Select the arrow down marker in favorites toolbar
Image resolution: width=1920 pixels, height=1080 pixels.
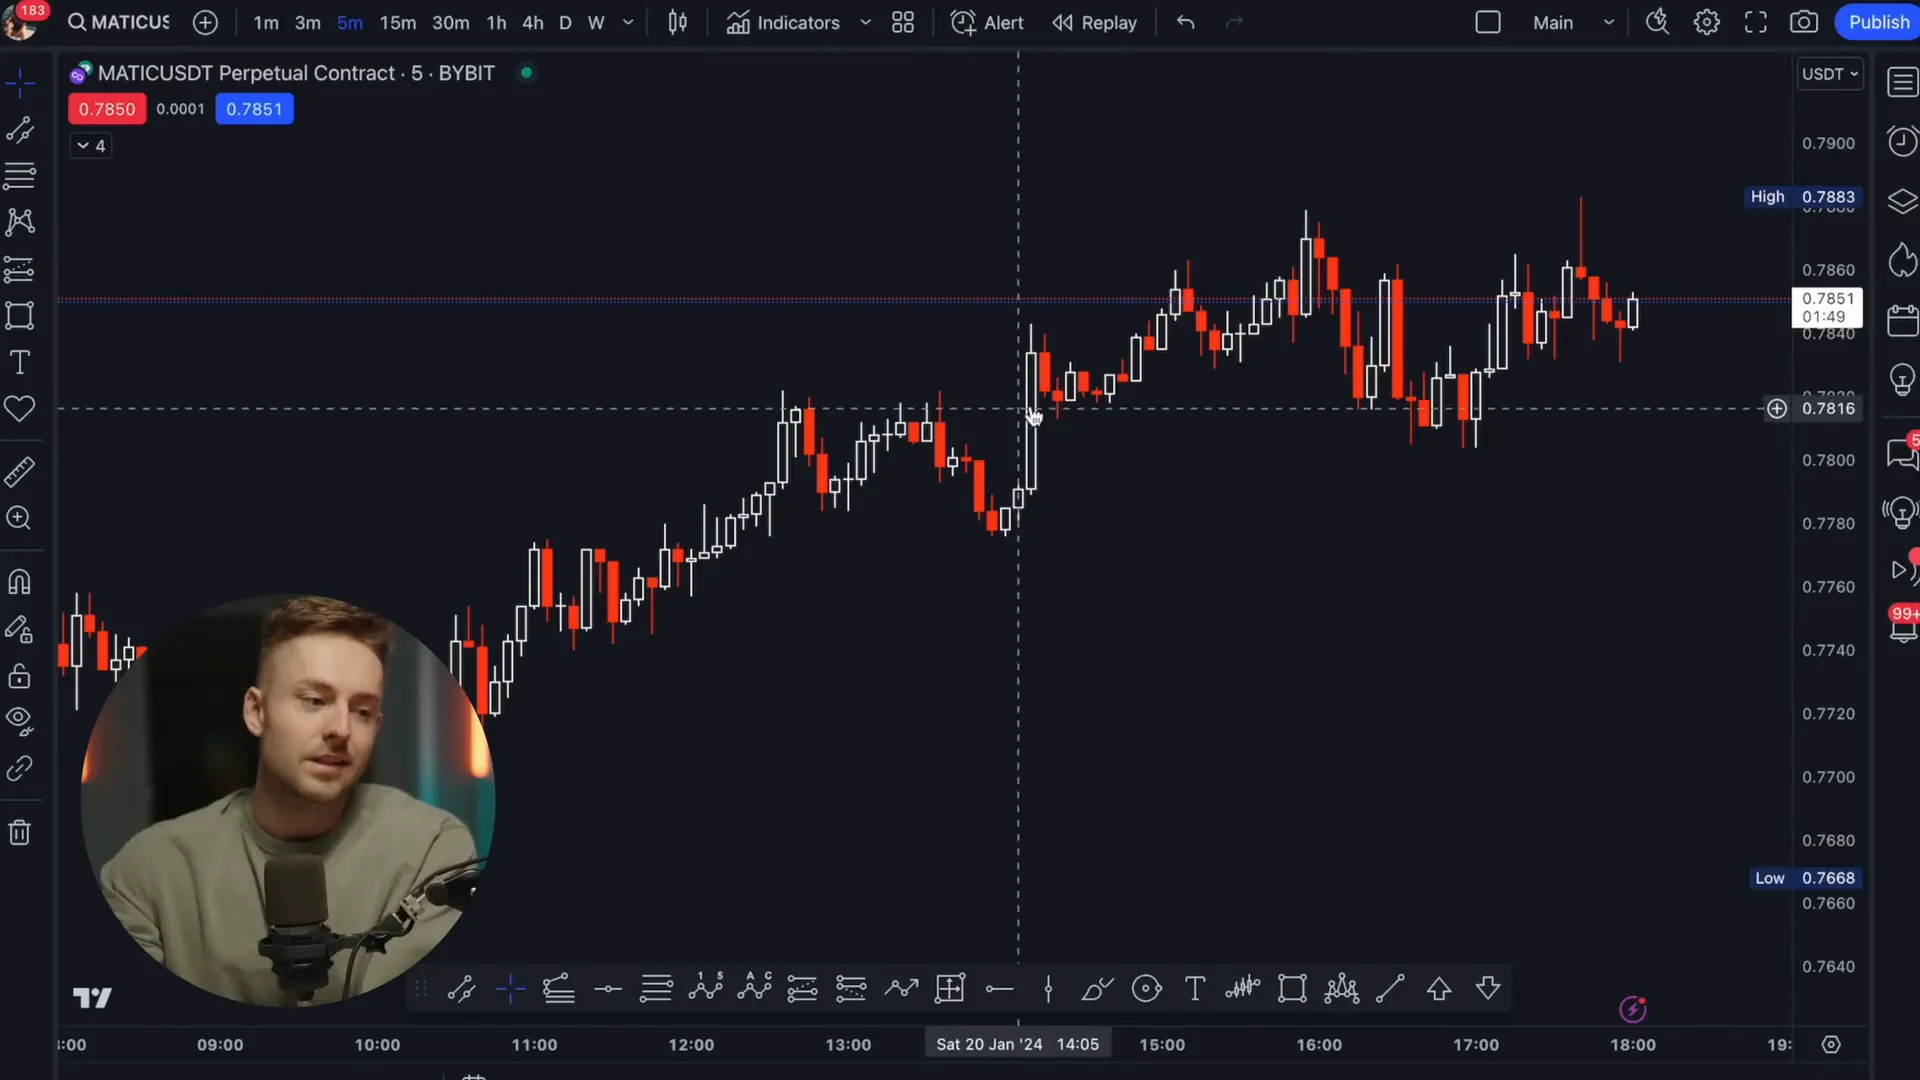(x=1488, y=989)
